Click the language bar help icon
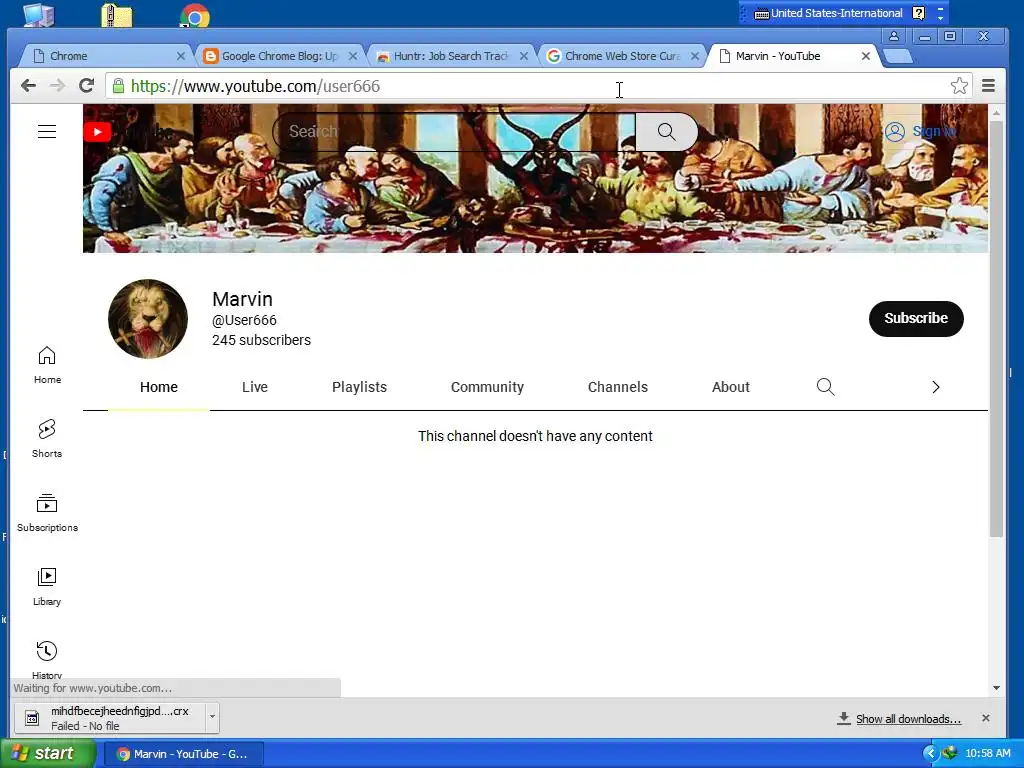Image resolution: width=1024 pixels, height=768 pixels. (918, 13)
